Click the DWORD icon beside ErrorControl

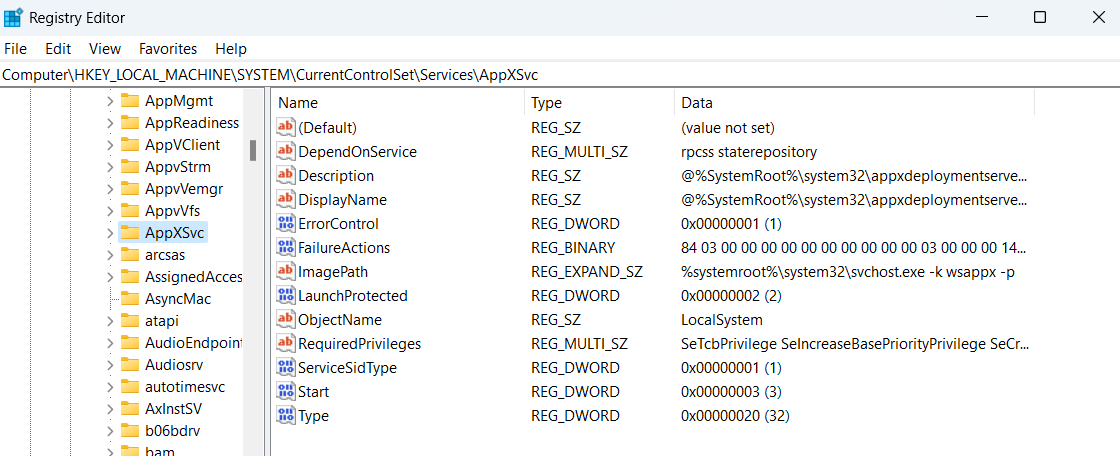pos(286,224)
